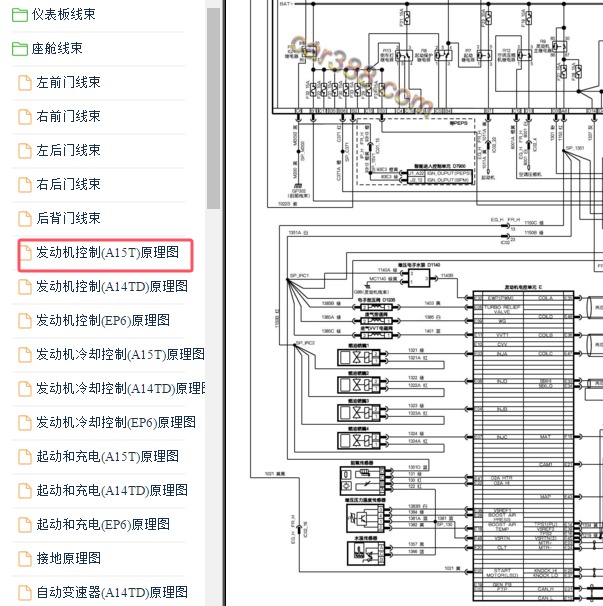
Task: Click the sidebar vertical scrollbar thumb
Action: coord(213,109)
